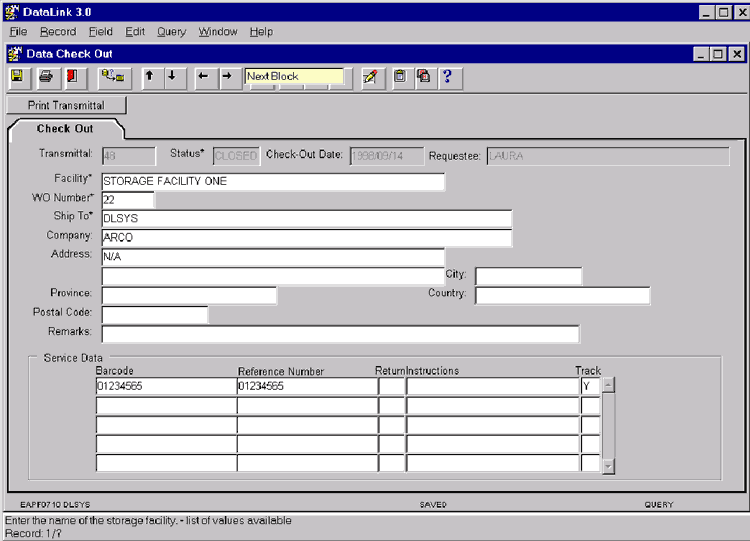The image size is (750, 541).
Task: Open the Edit menu
Action: [x=135, y=32]
